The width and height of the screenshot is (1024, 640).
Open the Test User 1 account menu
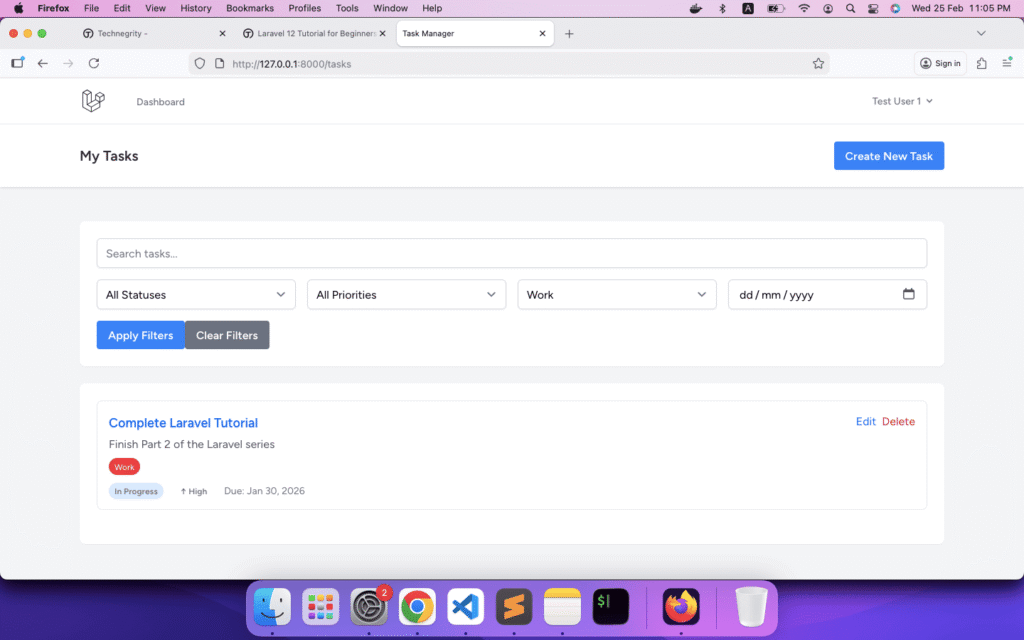(902, 101)
